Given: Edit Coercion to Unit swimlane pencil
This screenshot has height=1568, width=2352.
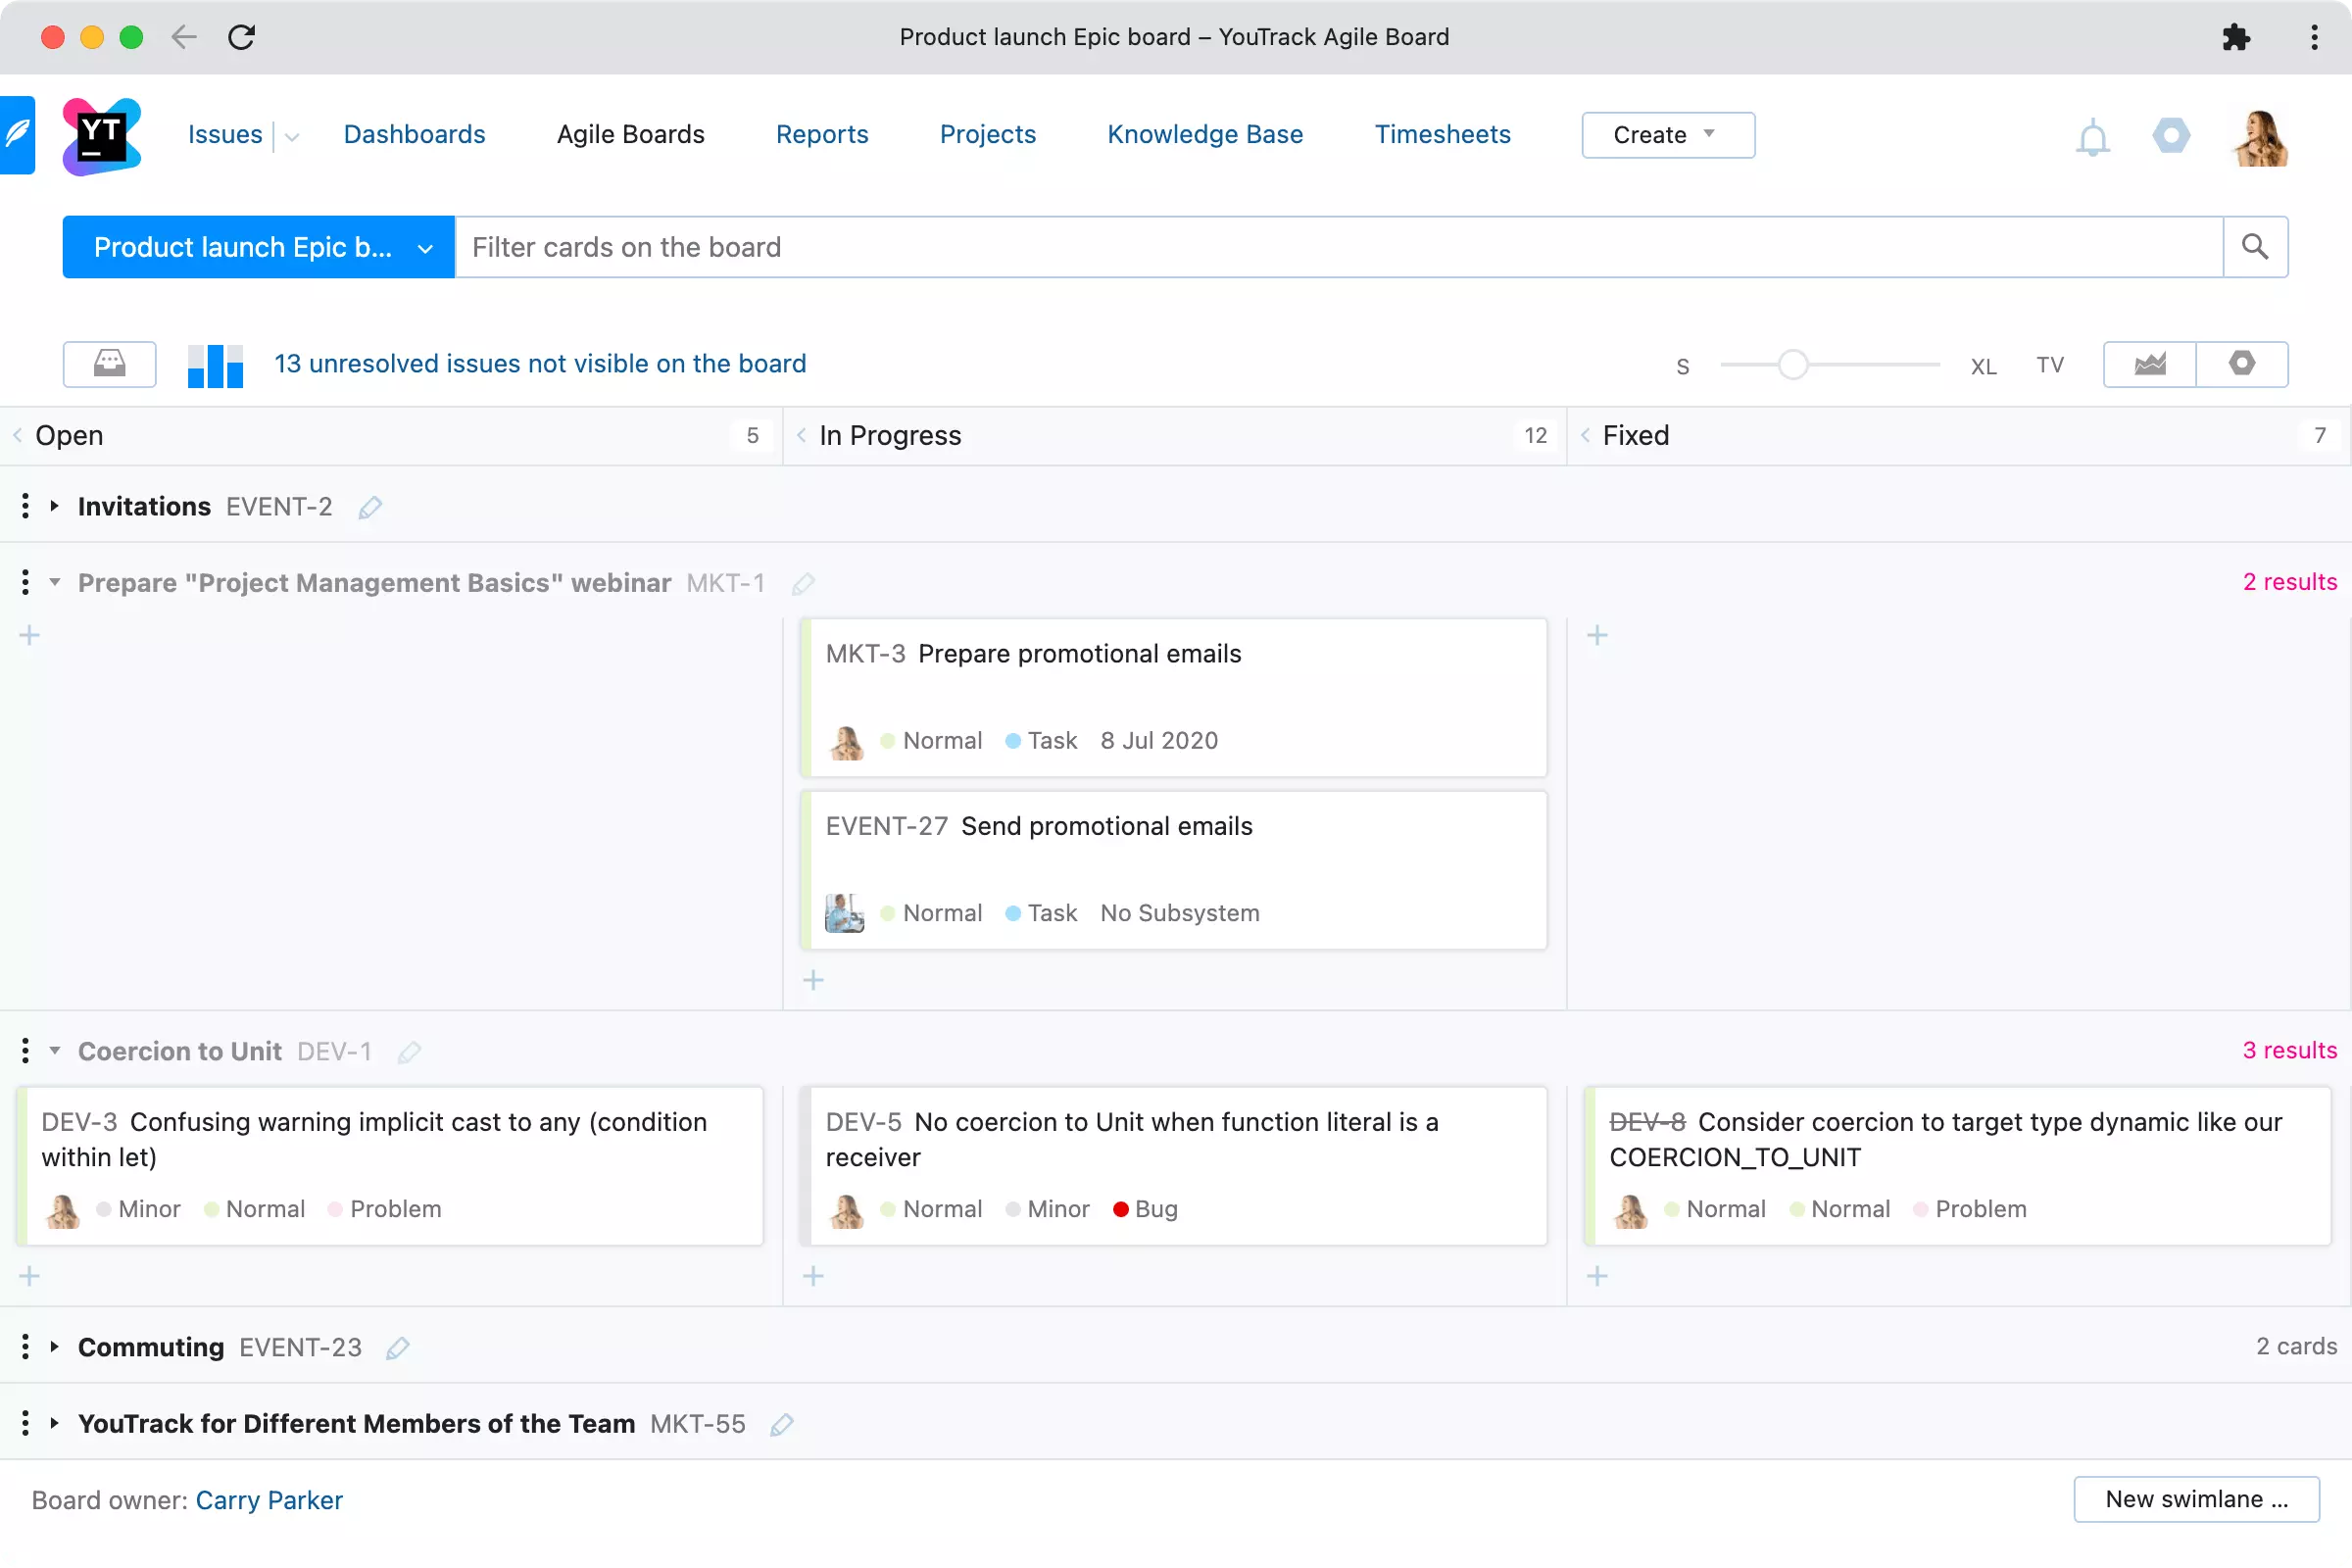Looking at the screenshot, I should [409, 1052].
